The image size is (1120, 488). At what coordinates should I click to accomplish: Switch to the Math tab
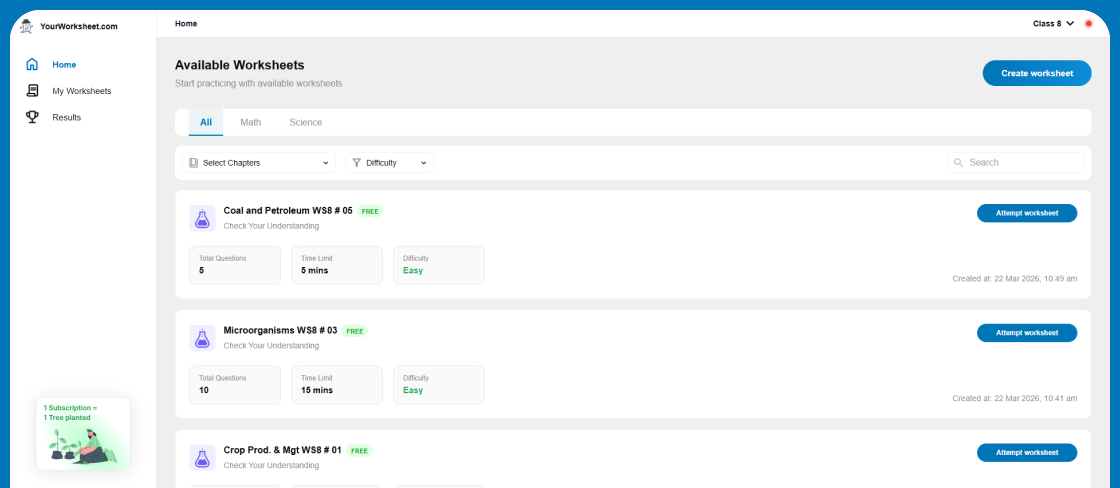251,122
